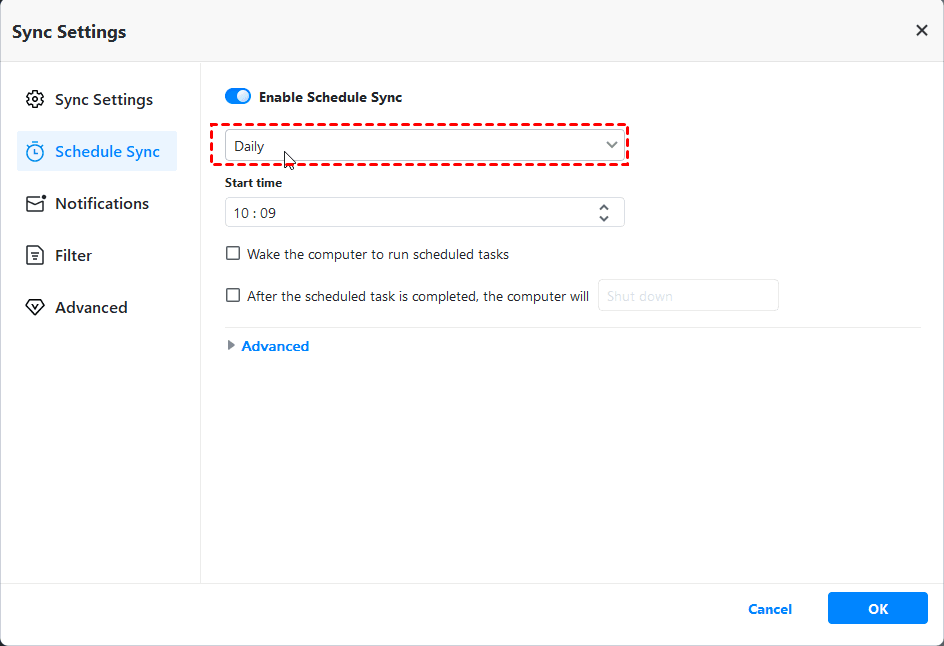Open the Advanced blue link
The width and height of the screenshot is (944, 646).
pos(275,346)
